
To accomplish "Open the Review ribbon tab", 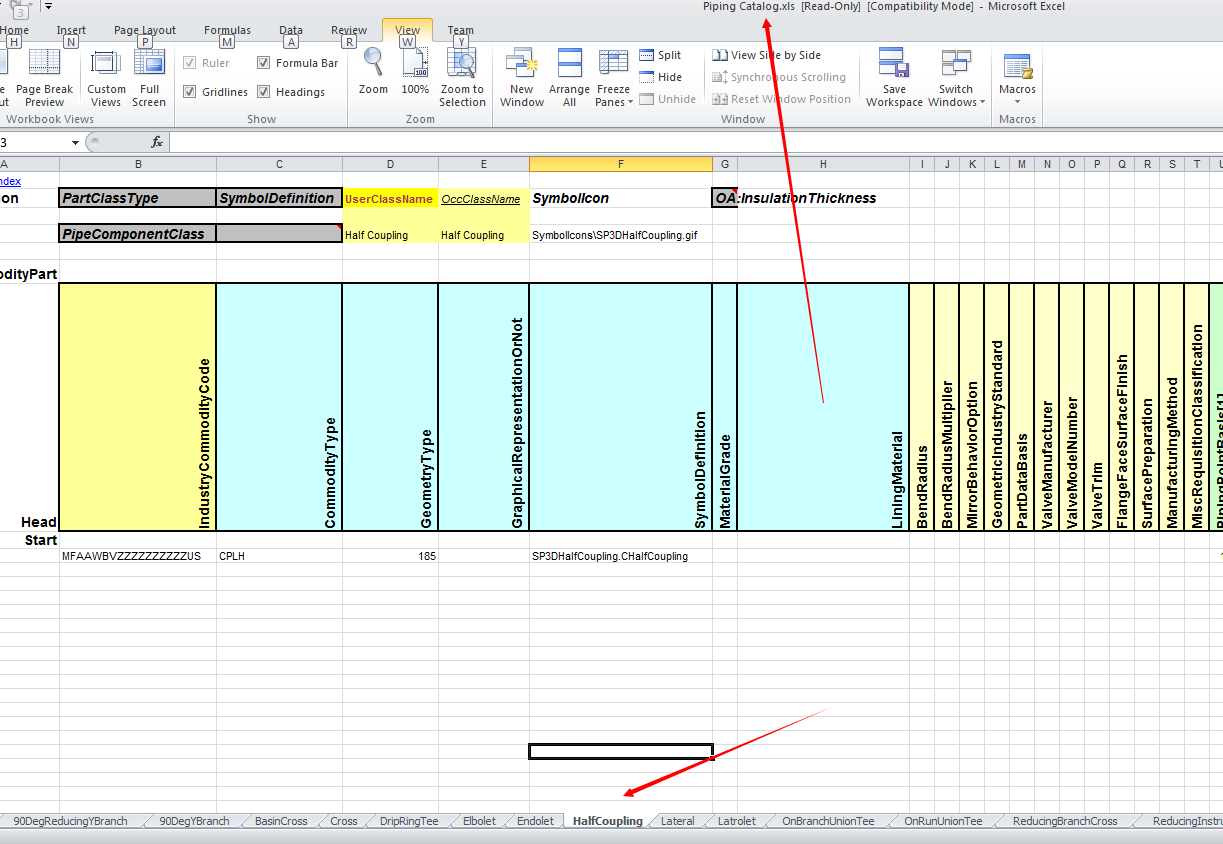I will pyautogui.click(x=349, y=30).
